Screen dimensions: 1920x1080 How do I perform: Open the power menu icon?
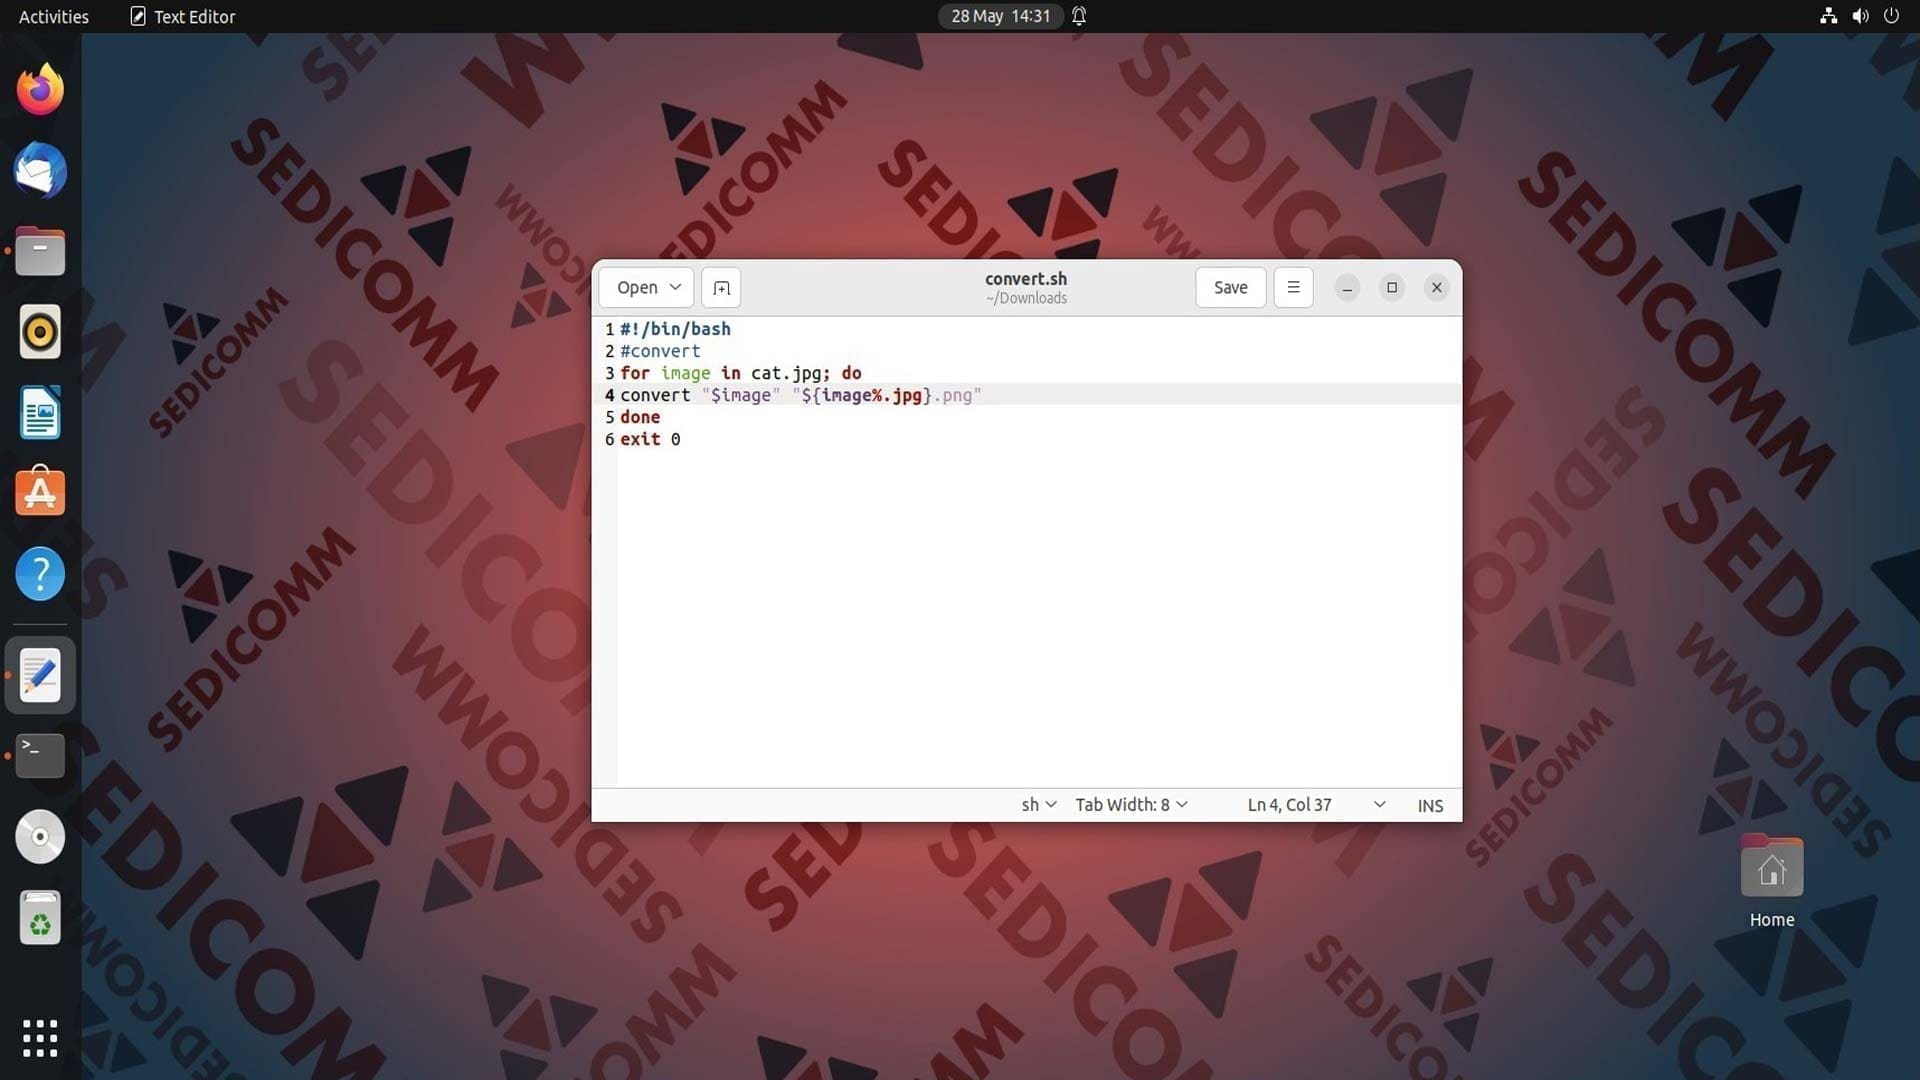pyautogui.click(x=1891, y=16)
